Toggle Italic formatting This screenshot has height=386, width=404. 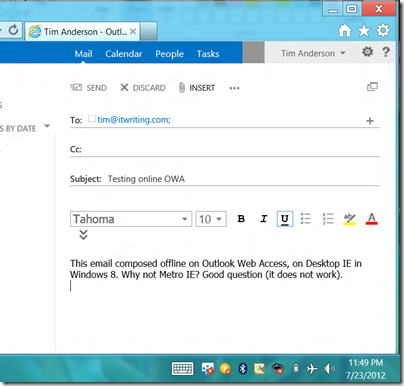(x=263, y=219)
